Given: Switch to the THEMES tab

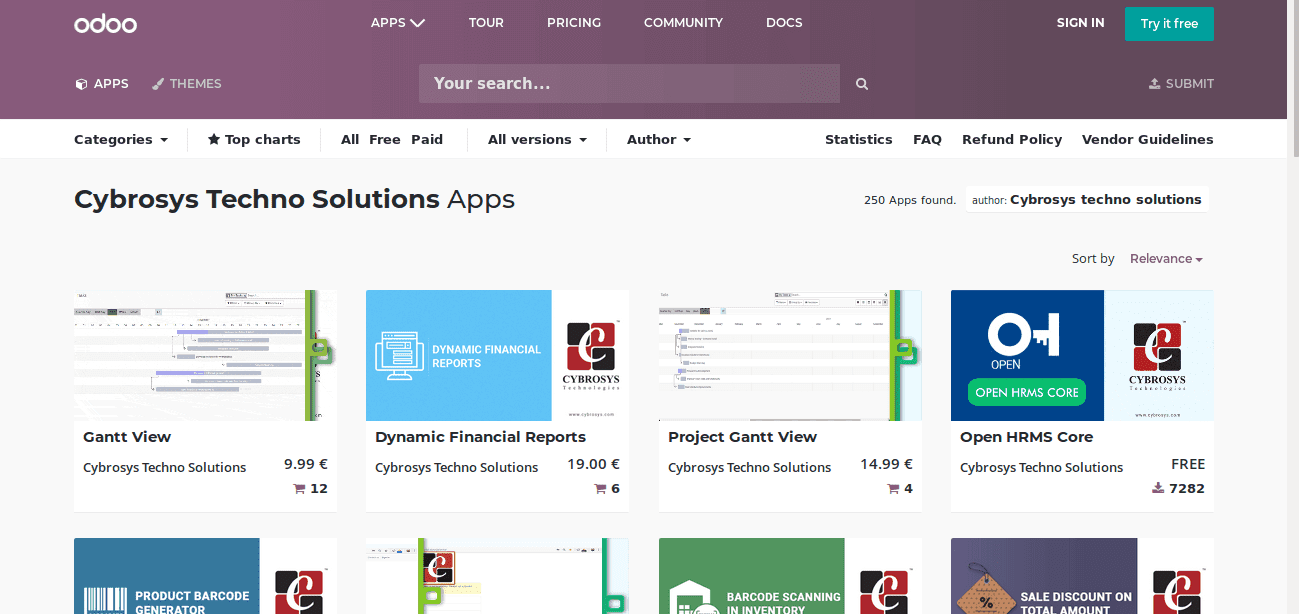Looking at the screenshot, I should (187, 84).
